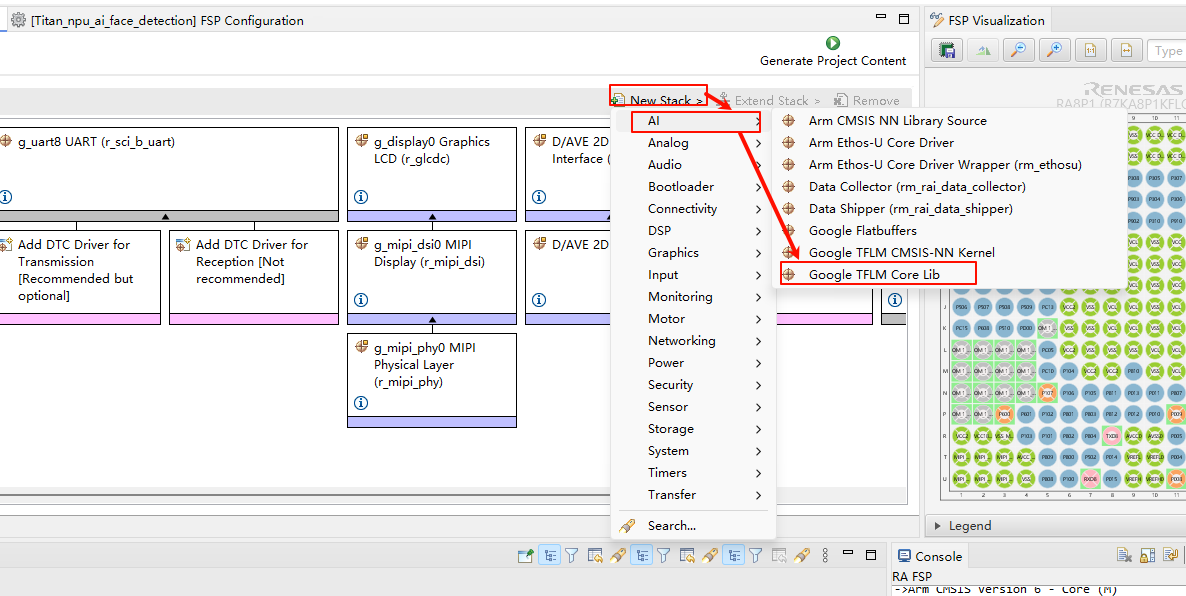Viewport: 1186px width, 596px height.
Task: Click the New Stack button
Action: coord(658,100)
